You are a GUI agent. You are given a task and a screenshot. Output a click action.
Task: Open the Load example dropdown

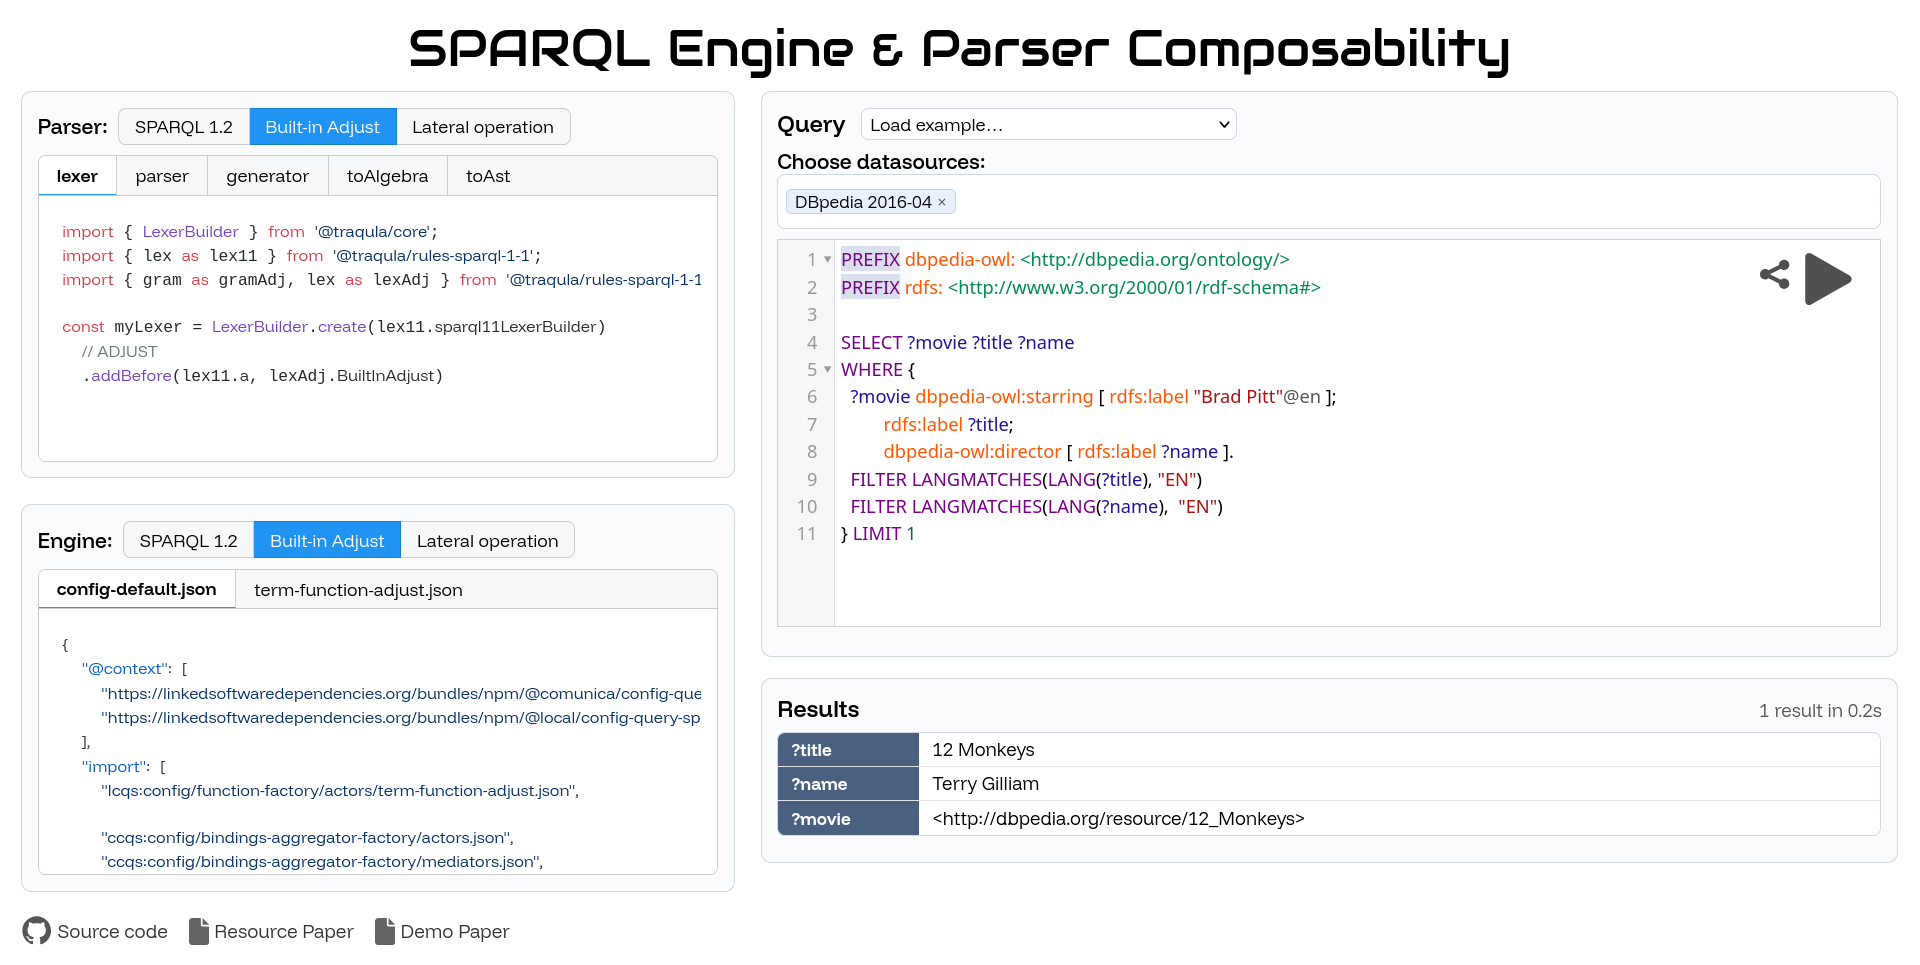pyautogui.click(x=1048, y=124)
